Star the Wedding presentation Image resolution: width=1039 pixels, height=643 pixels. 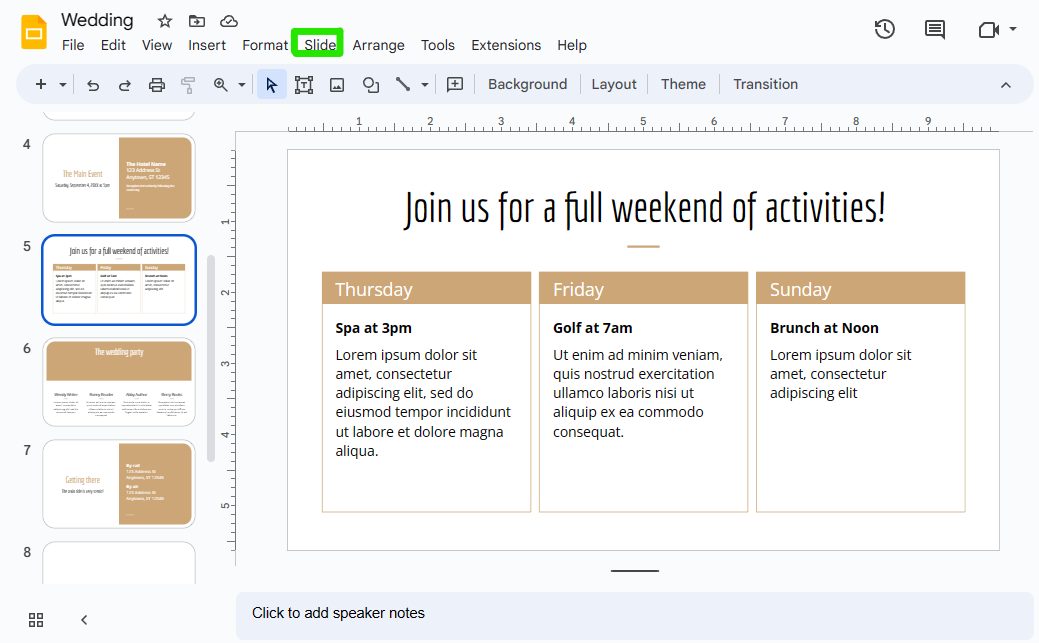point(165,21)
